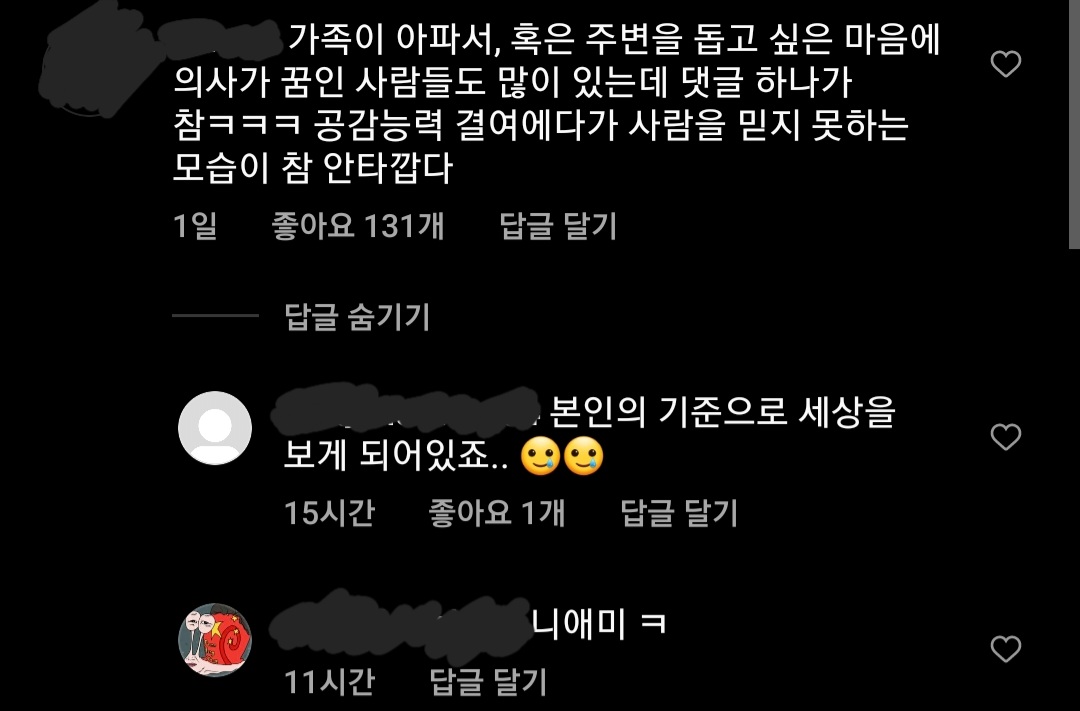The width and height of the screenshot is (1080, 711).
Task: Open the blurred username before 본인의 기준으로
Action: (404, 411)
